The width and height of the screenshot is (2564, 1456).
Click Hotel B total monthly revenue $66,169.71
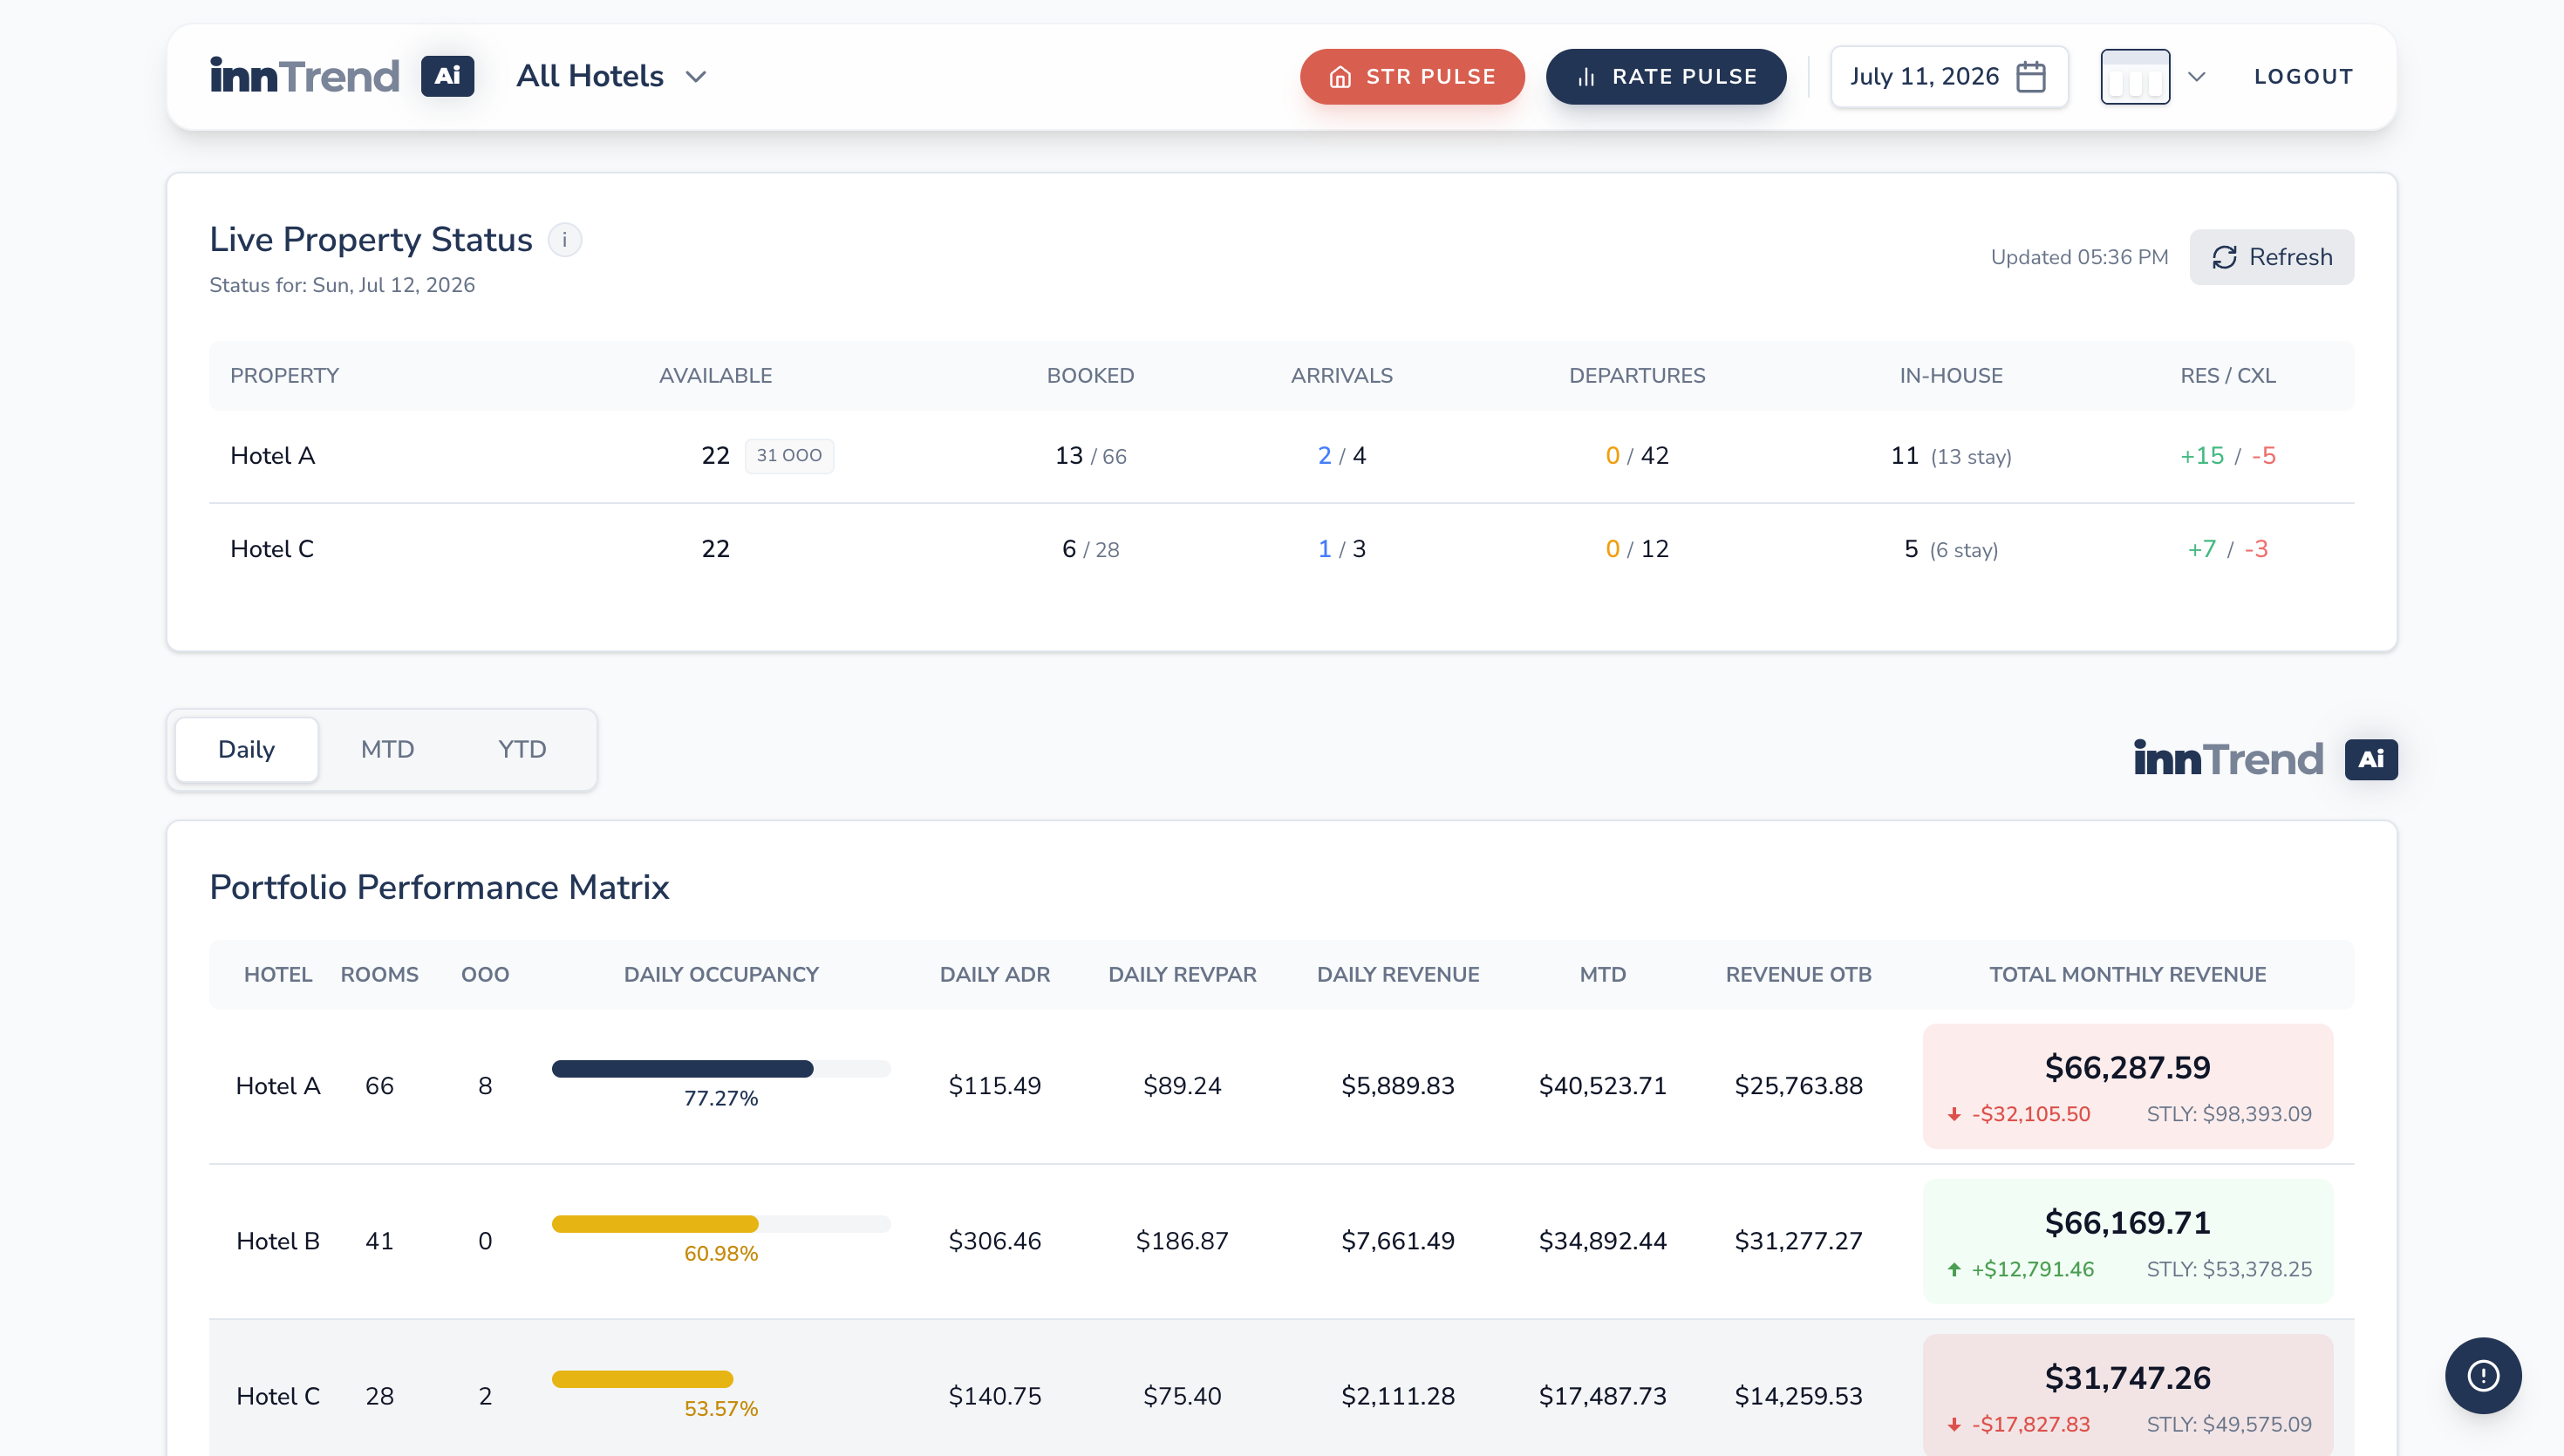[2127, 1222]
